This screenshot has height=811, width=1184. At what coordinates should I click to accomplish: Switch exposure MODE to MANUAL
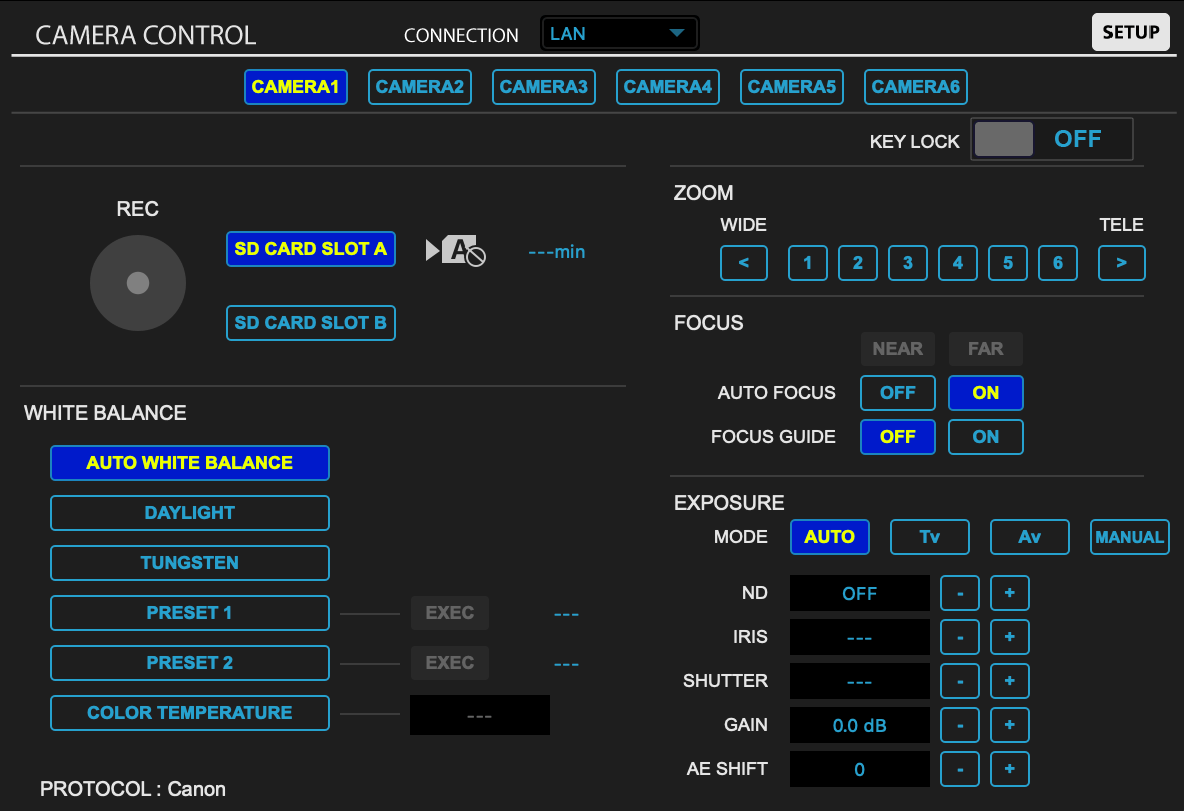click(1129, 536)
